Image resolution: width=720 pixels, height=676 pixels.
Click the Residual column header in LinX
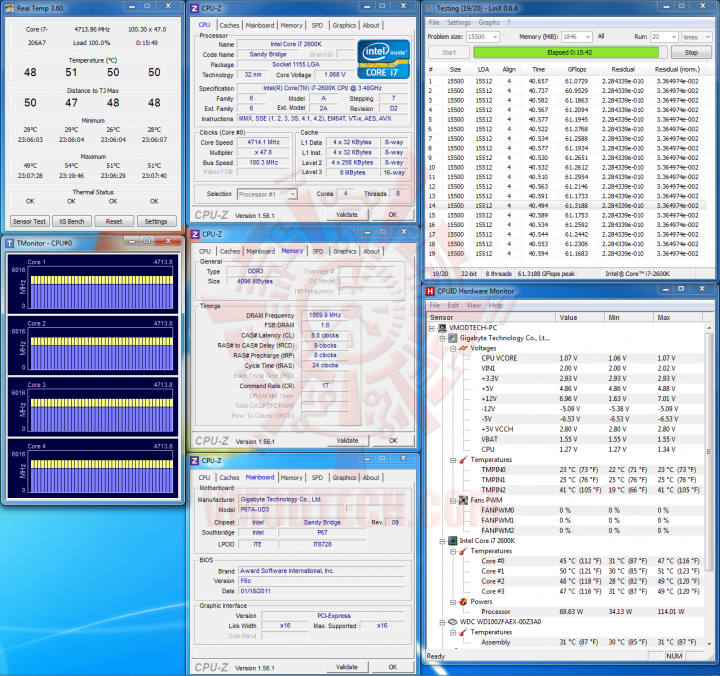[x=623, y=69]
